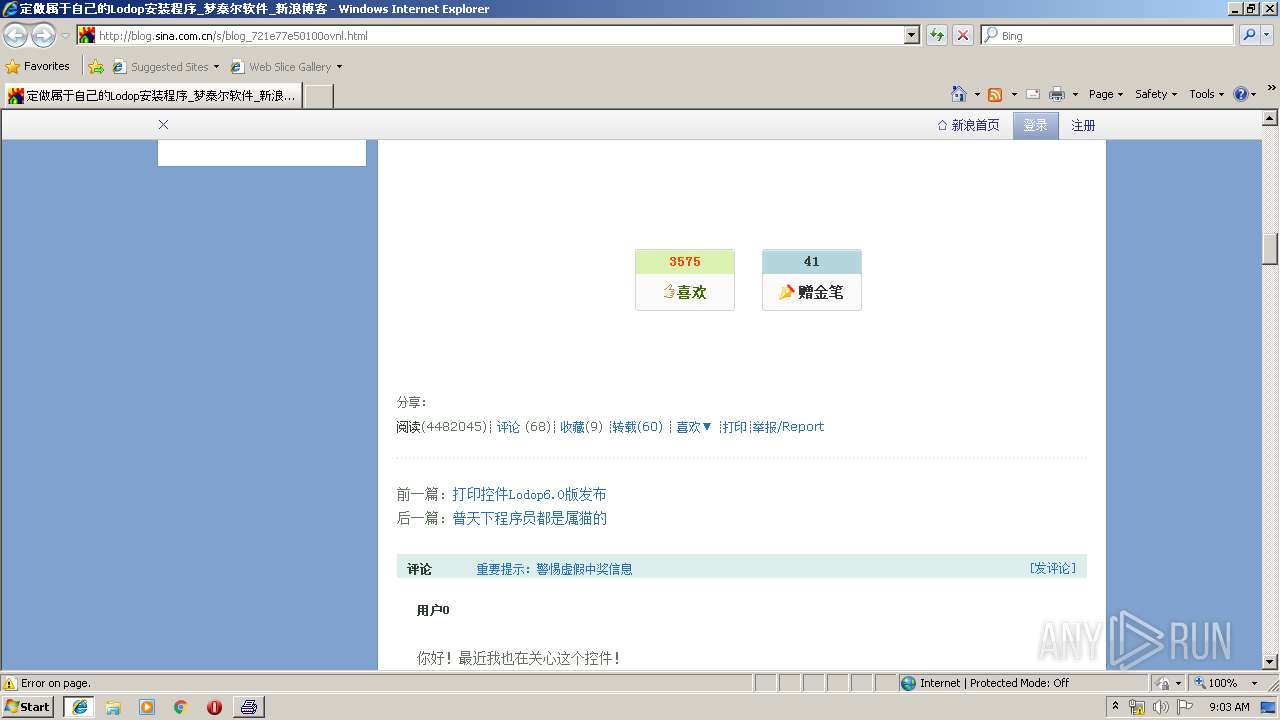Stop loading with the red X icon
This screenshot has width=1280, height=720.
(962, 35)
